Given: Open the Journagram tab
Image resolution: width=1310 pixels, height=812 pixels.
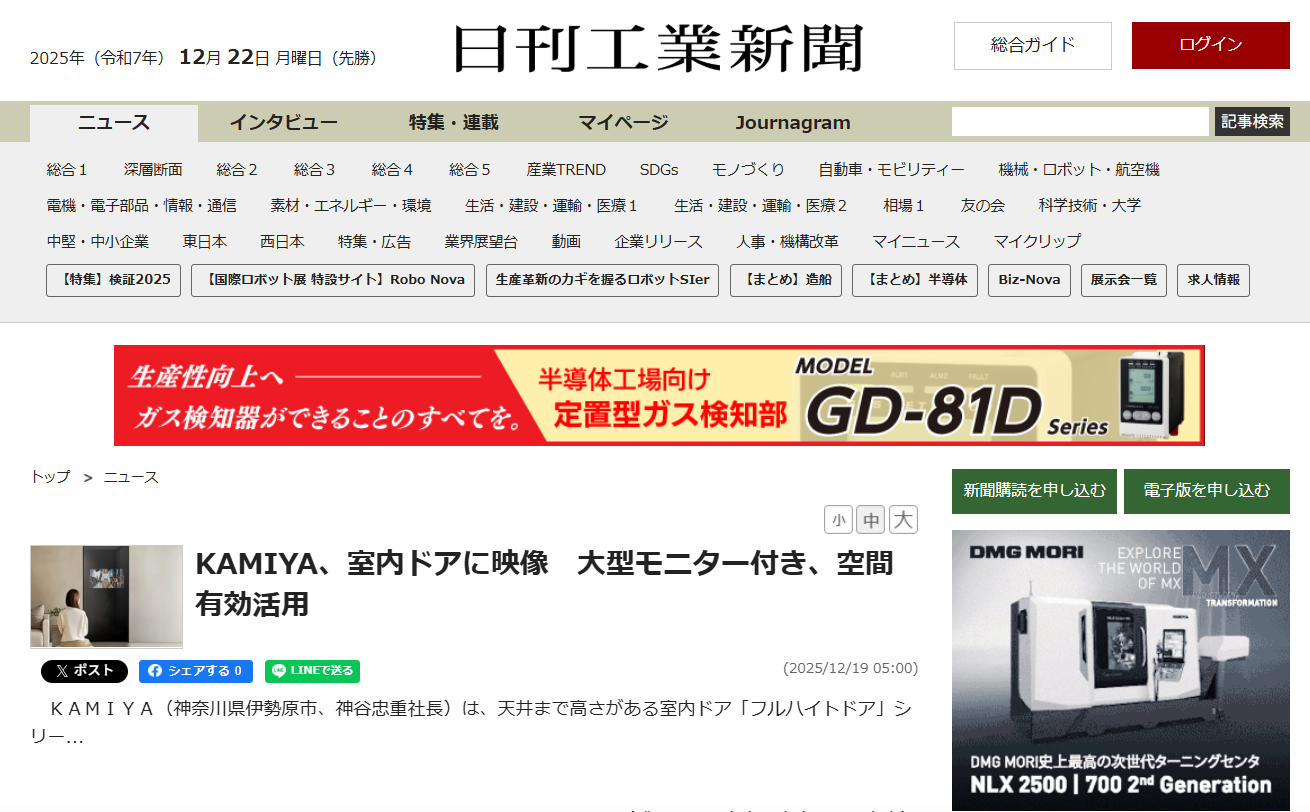Looking at the screenshot, I should (x=792, y=123).
